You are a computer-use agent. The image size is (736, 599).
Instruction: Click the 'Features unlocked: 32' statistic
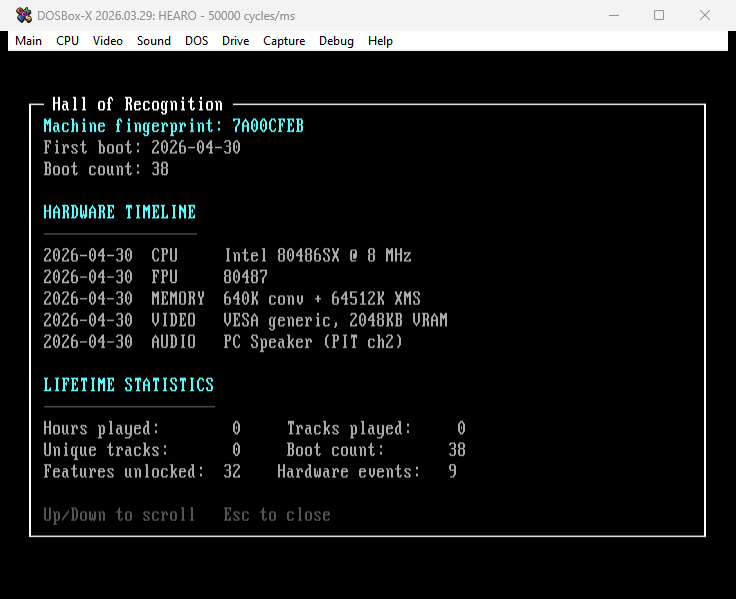coord(142,471)
